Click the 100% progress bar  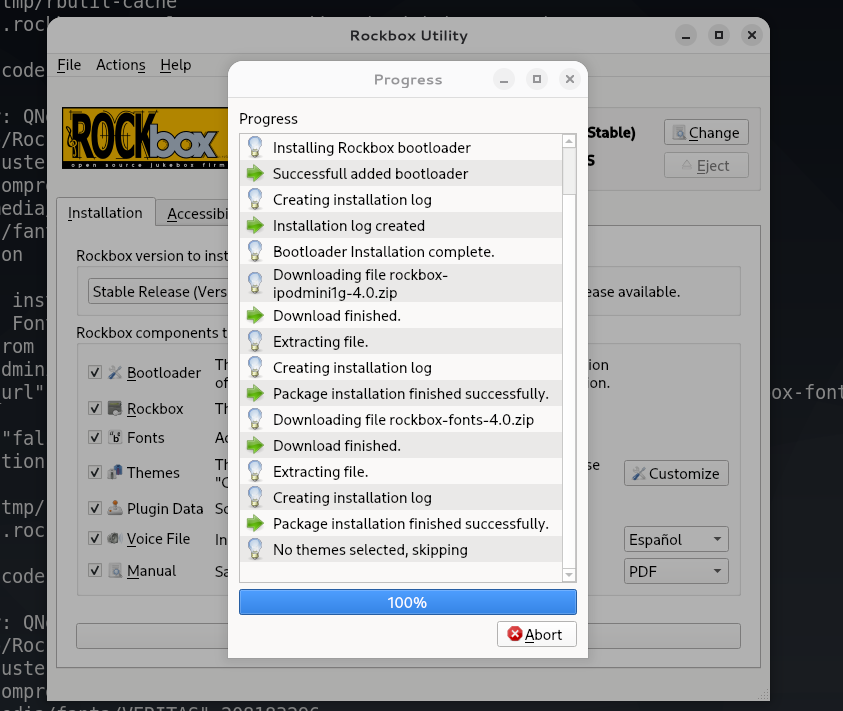(x=407, y=602)
